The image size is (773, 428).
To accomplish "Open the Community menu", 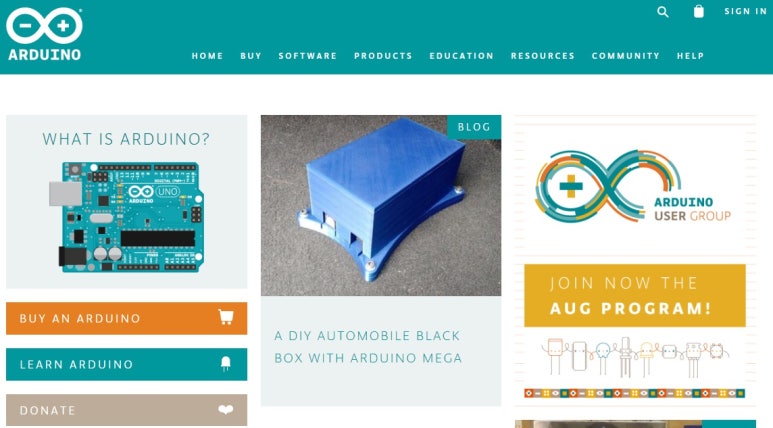I will (x=626, y=56).
